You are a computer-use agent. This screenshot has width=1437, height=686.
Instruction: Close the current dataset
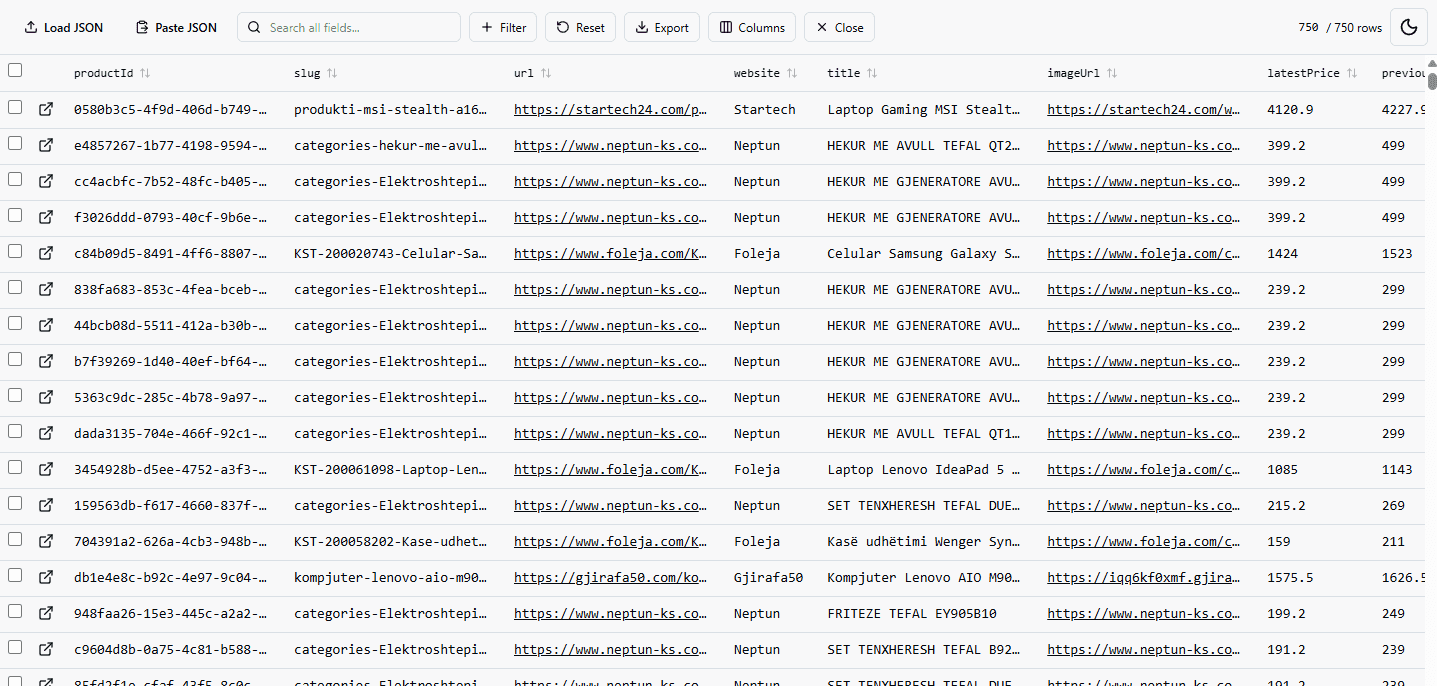(x=839, y=27)
